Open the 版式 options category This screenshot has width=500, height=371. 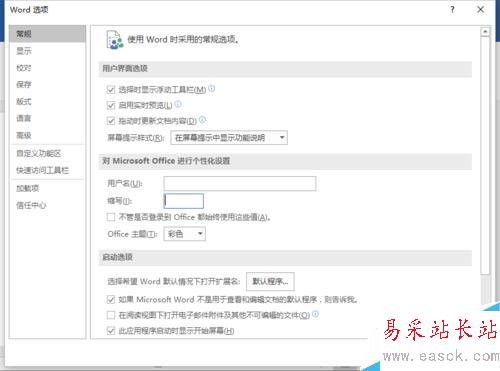24,102
